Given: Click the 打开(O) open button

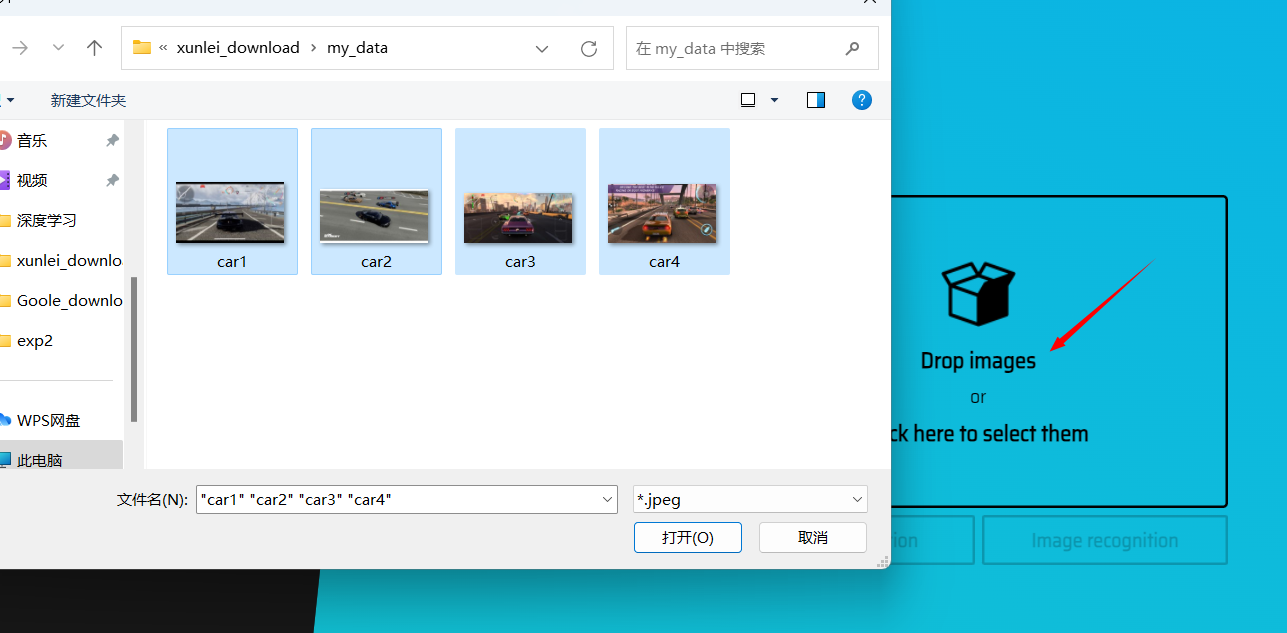Looking at the screenshot, I should coord(688,537).
